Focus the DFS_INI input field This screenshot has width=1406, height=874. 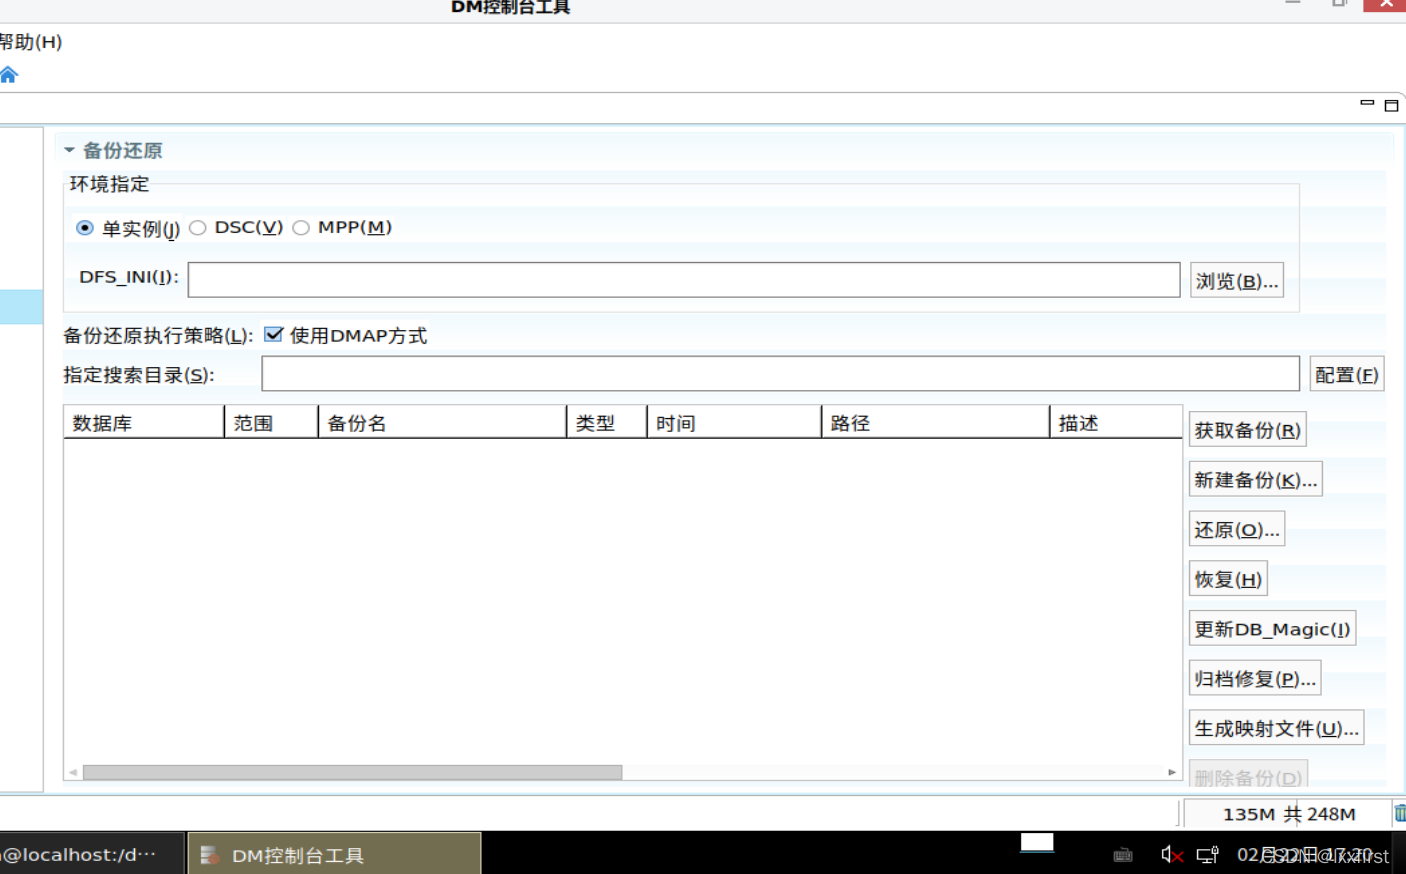(x=684, y=280)
